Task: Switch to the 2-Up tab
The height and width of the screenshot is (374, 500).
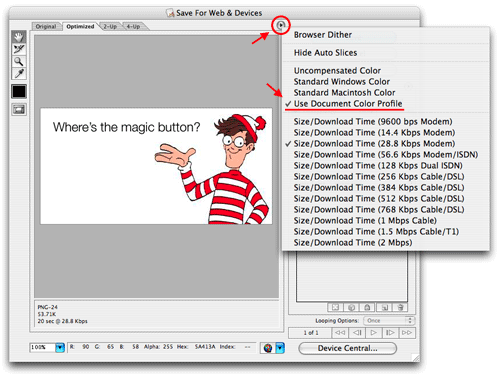Action: coord(110,26)
